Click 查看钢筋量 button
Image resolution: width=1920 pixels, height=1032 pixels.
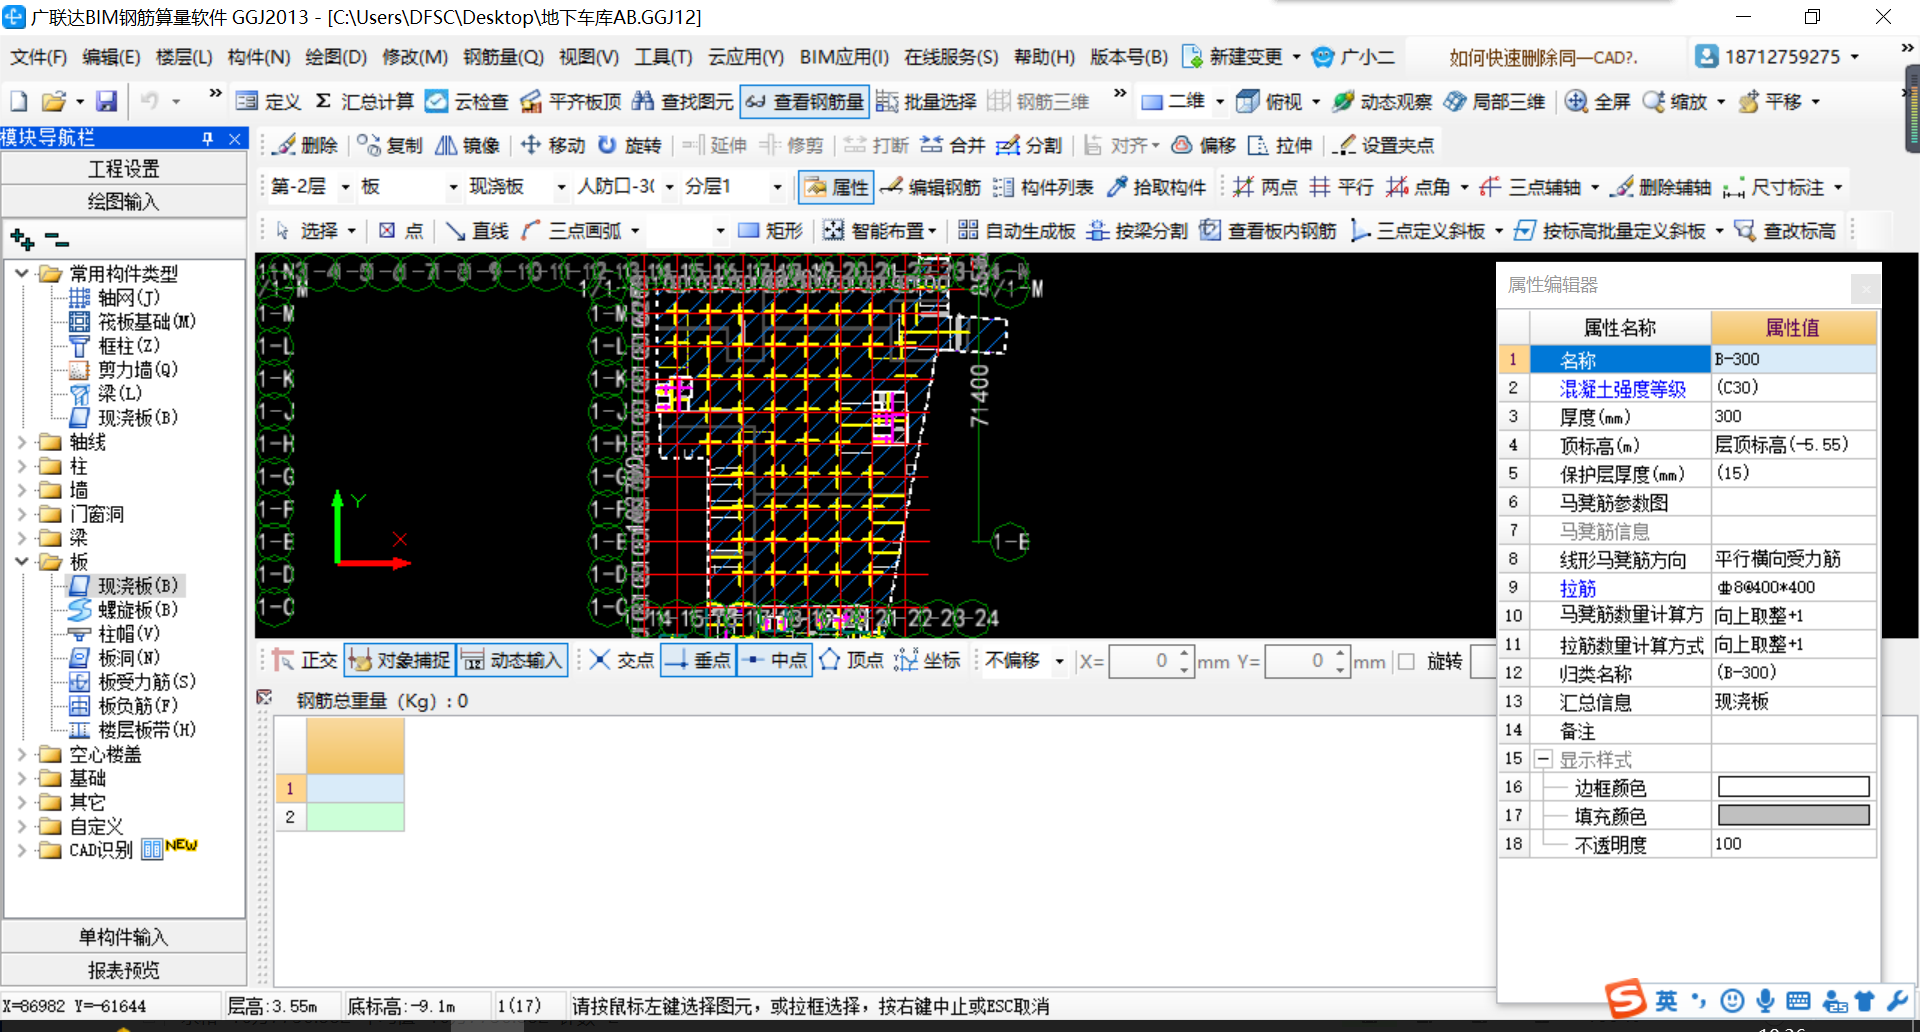(x=805, y=101)
